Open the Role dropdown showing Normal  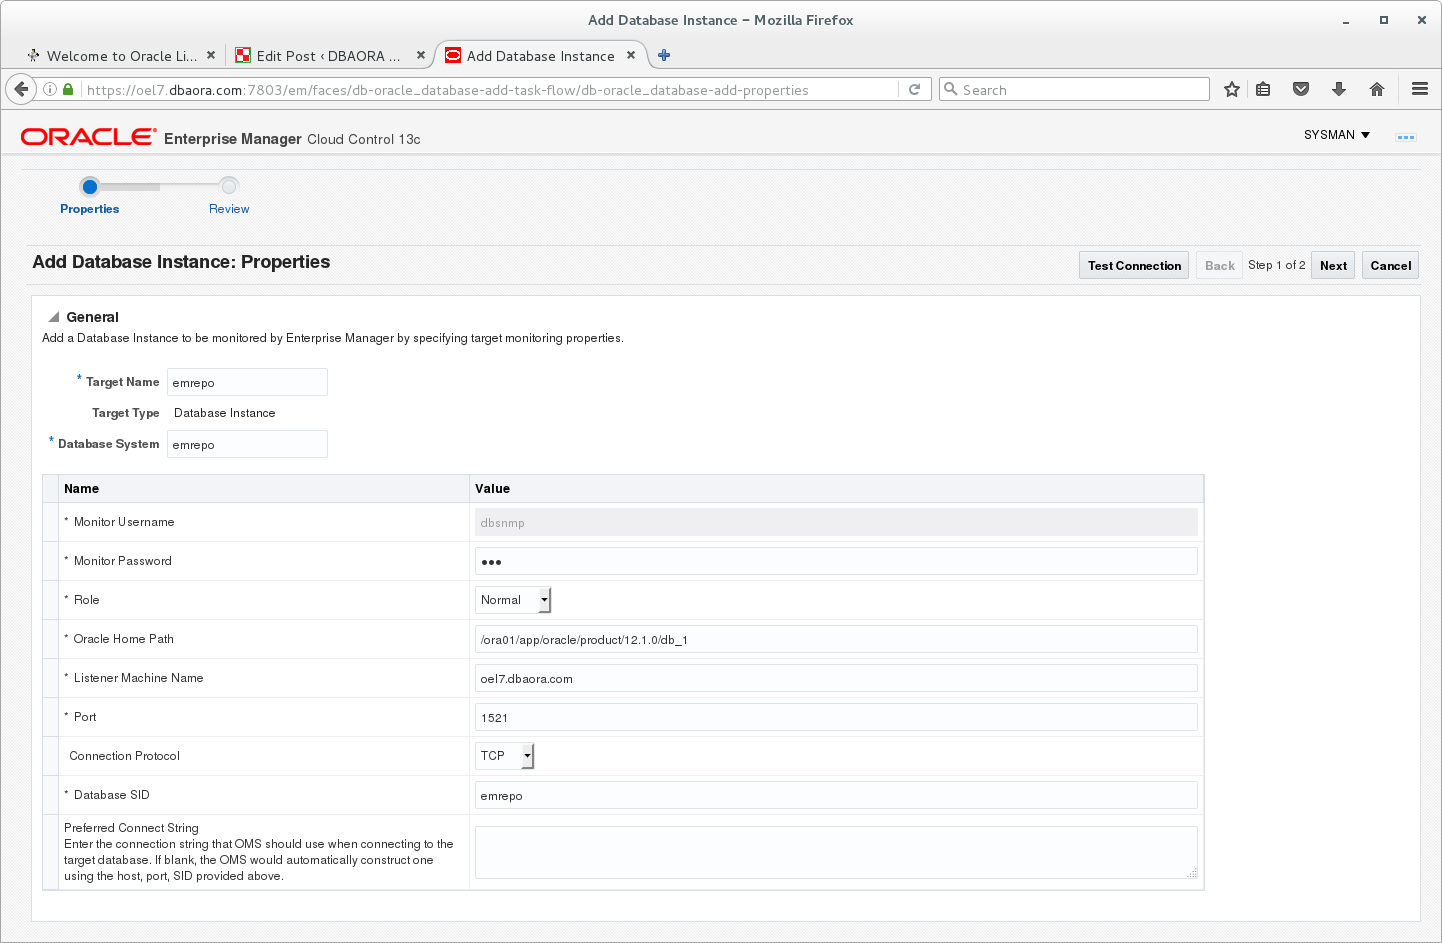[513, 600]
